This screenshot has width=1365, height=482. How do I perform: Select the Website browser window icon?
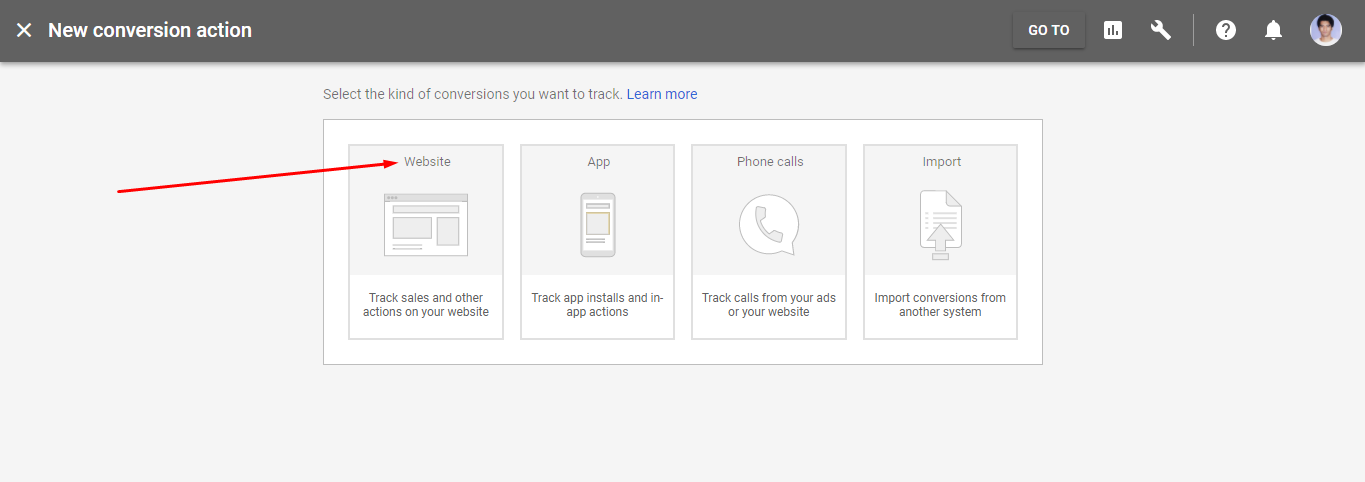[x=426, y=225]
